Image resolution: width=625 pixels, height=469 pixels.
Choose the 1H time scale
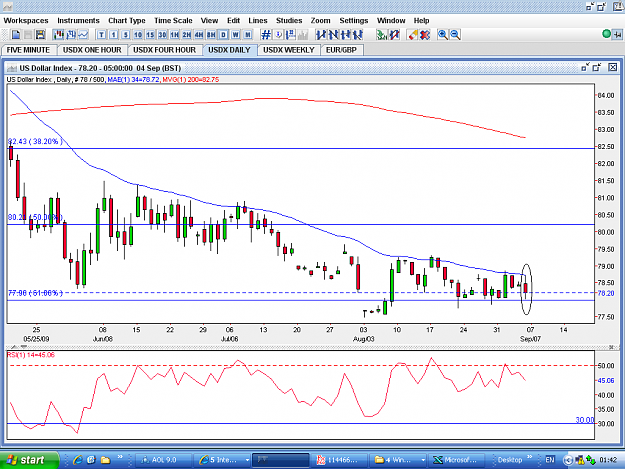click(175, 35)
